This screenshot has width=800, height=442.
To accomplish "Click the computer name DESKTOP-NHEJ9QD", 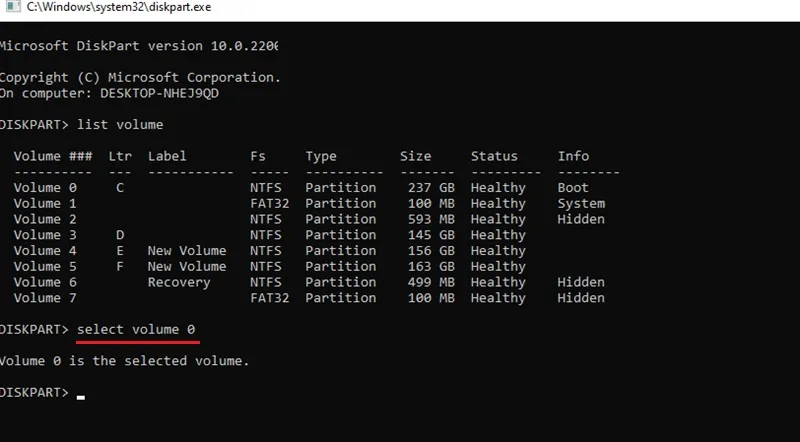I will [159, 93].
